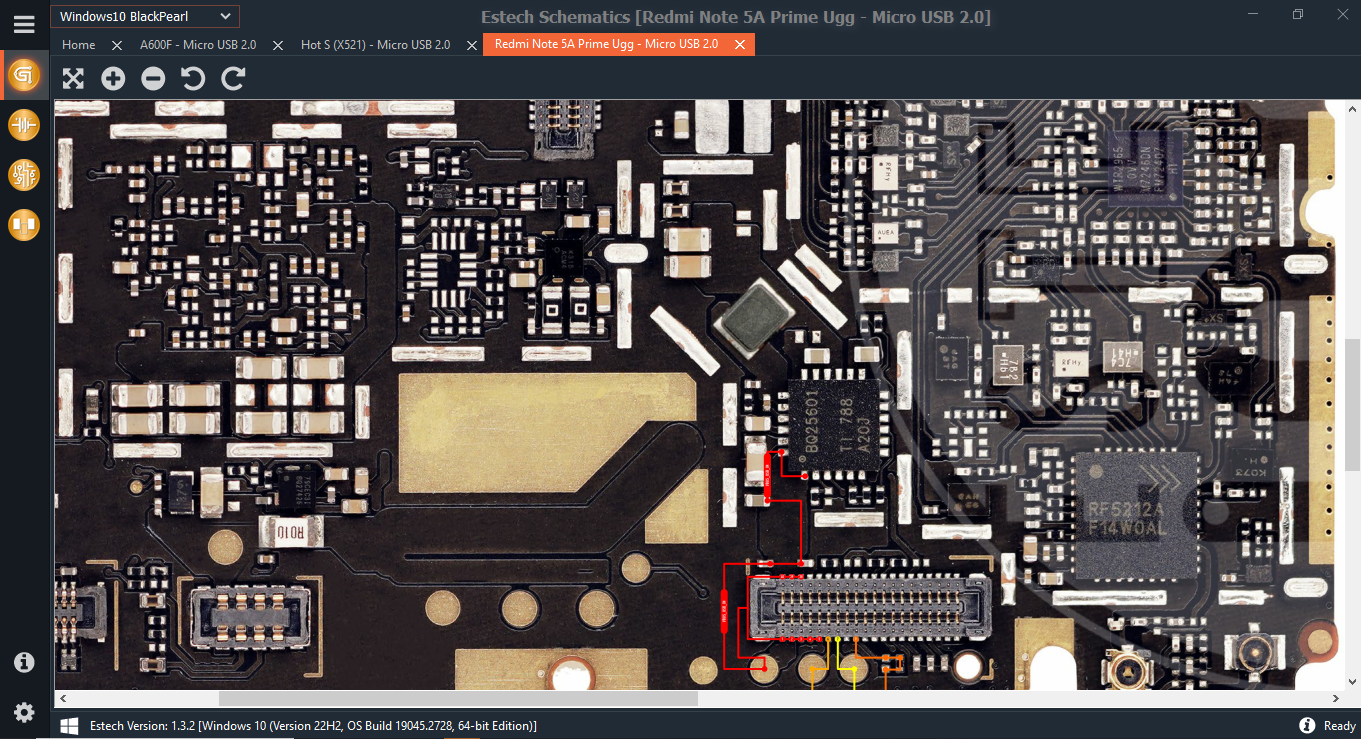Open the connector blocks sidebar section
Image resolution: width=1361 pixels, height=739 pixels.
[x=24, y=225]
